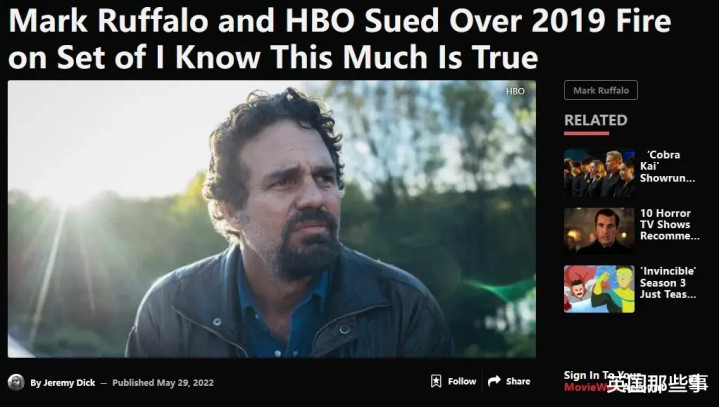The image size is (719, 407).
Task: Click the main Mark Ruffalo article image
Action: click(x=271, y=219)
